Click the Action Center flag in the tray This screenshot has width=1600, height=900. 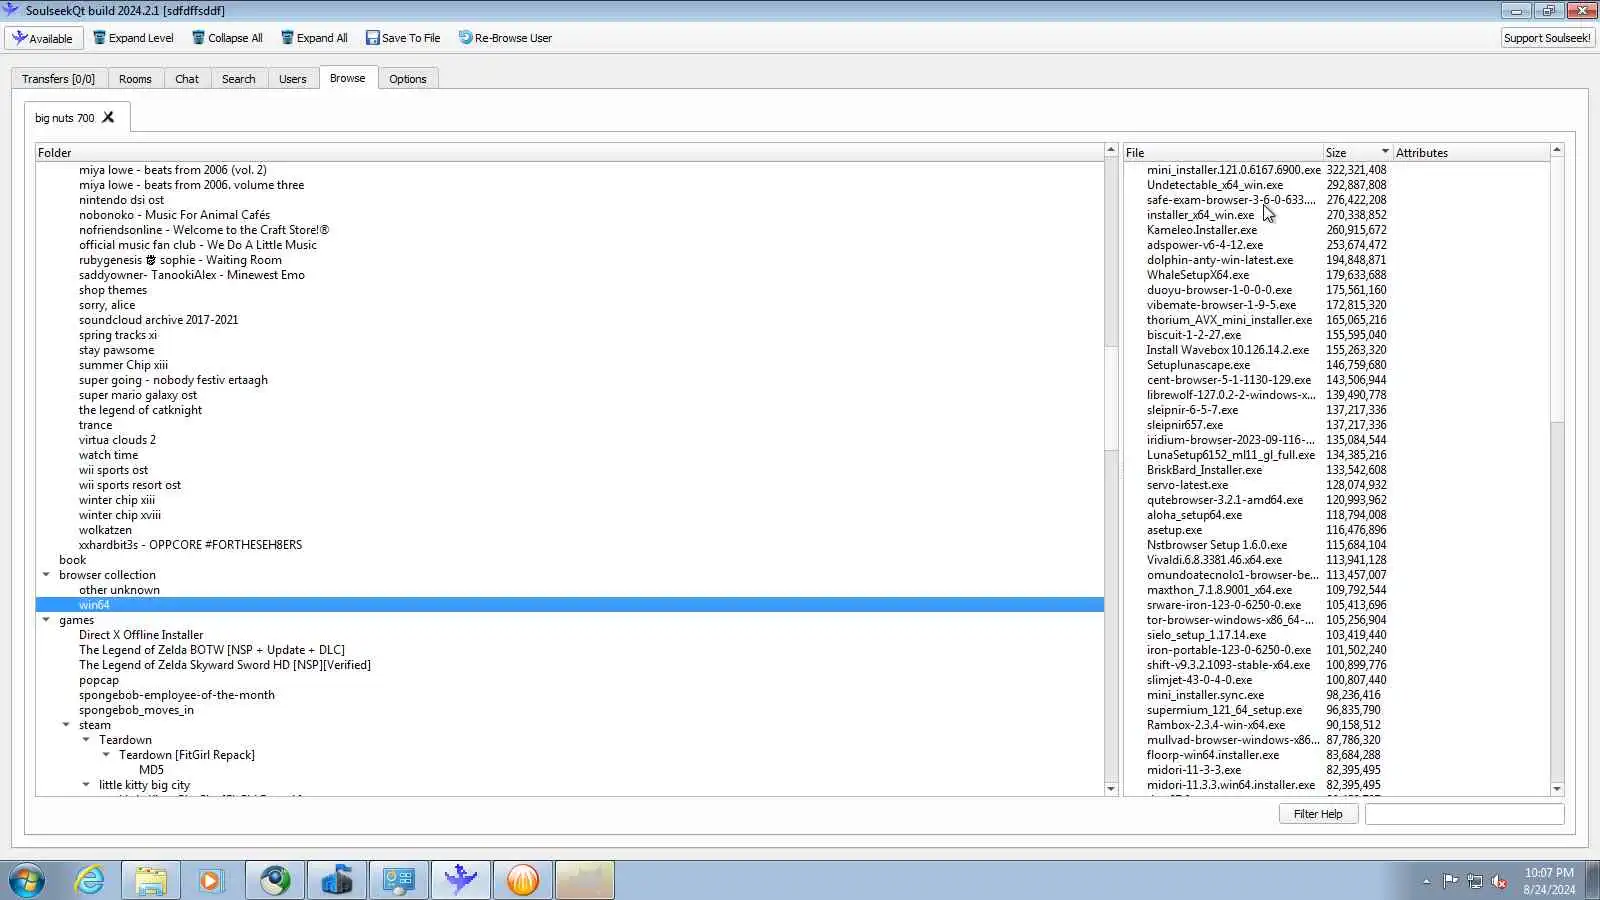(1450, 881)
